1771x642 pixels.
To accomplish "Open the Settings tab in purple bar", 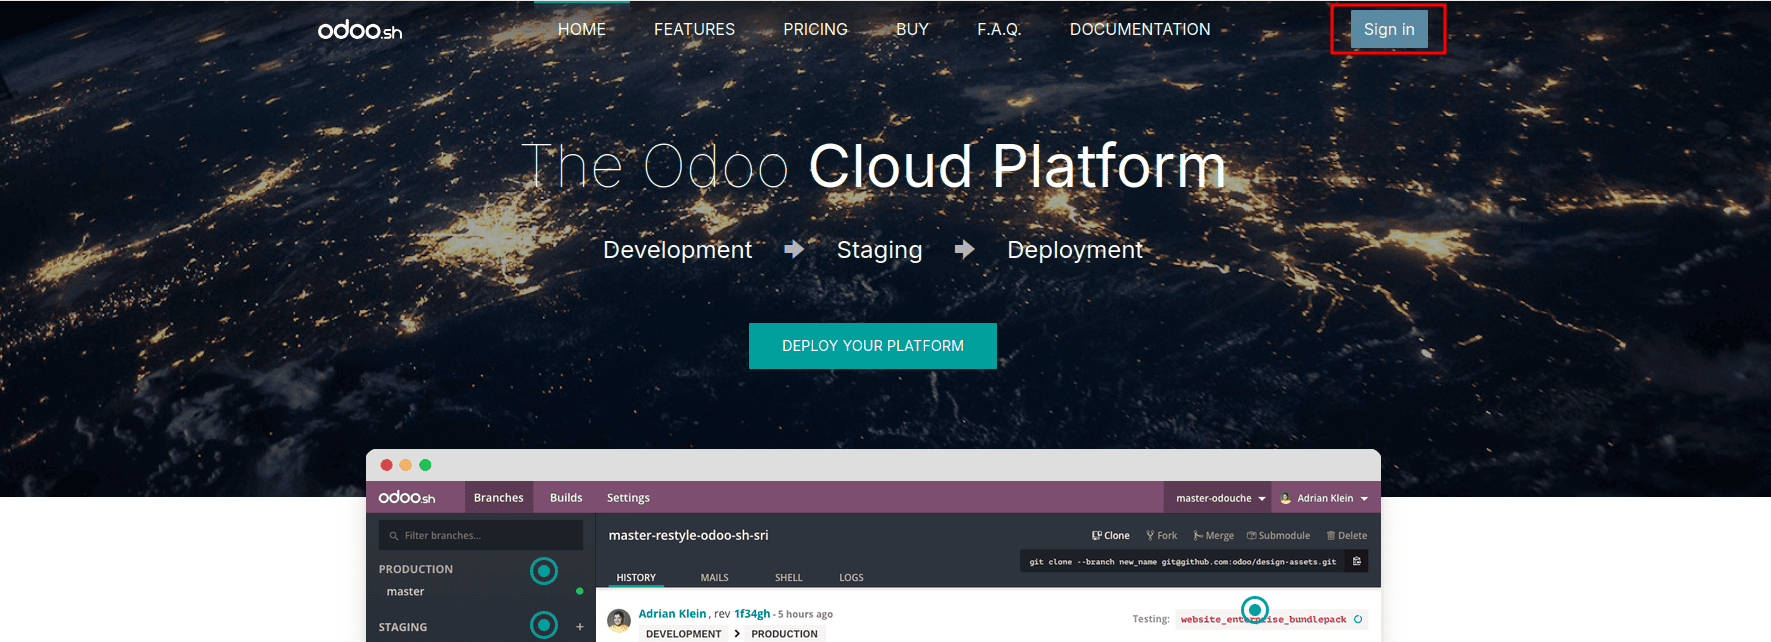I will click(628, 497).
